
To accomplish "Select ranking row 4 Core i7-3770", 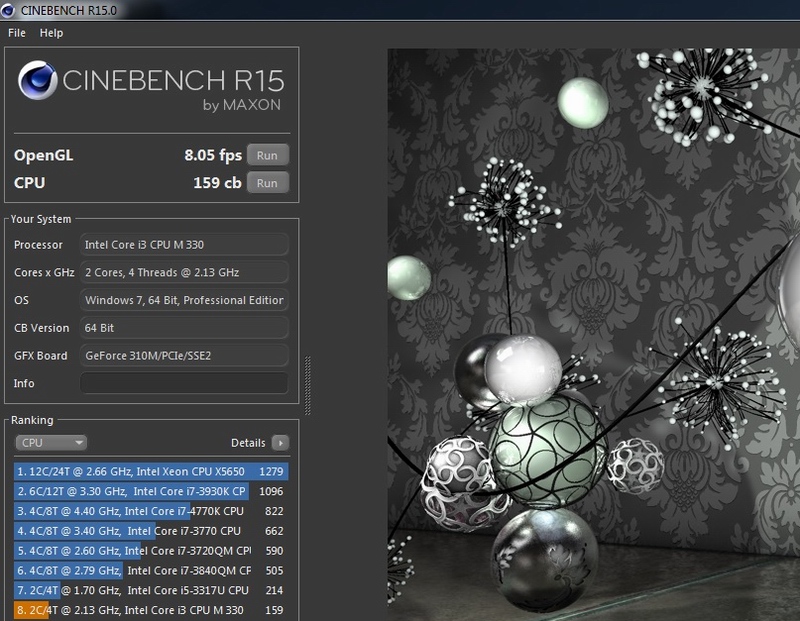I will click(151, 531).
